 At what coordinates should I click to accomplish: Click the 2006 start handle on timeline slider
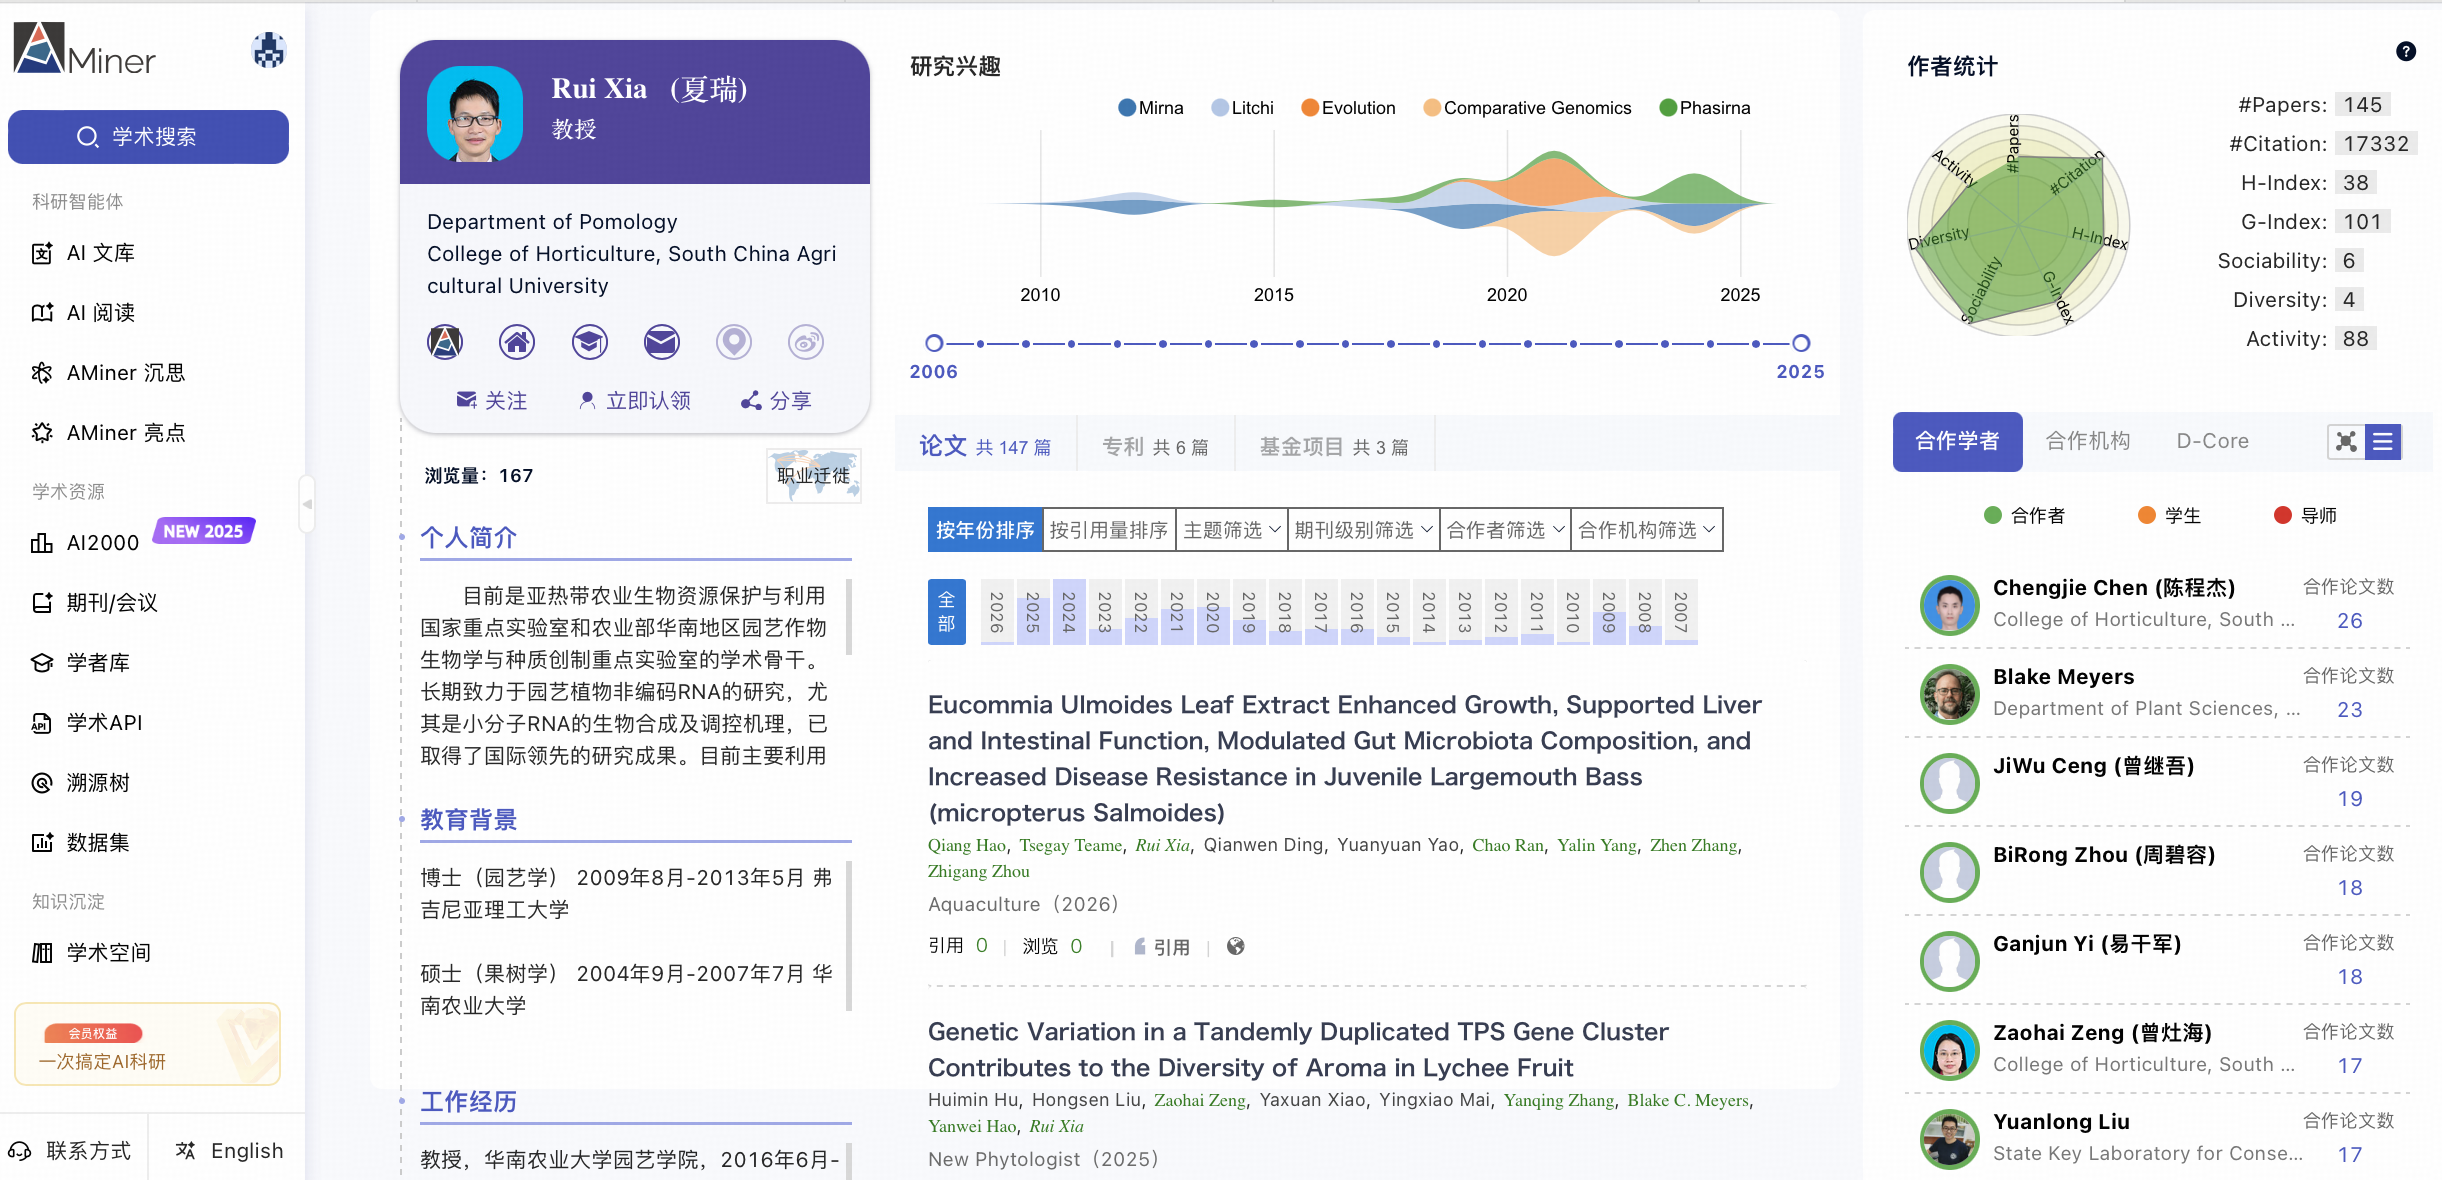[934, 343]
